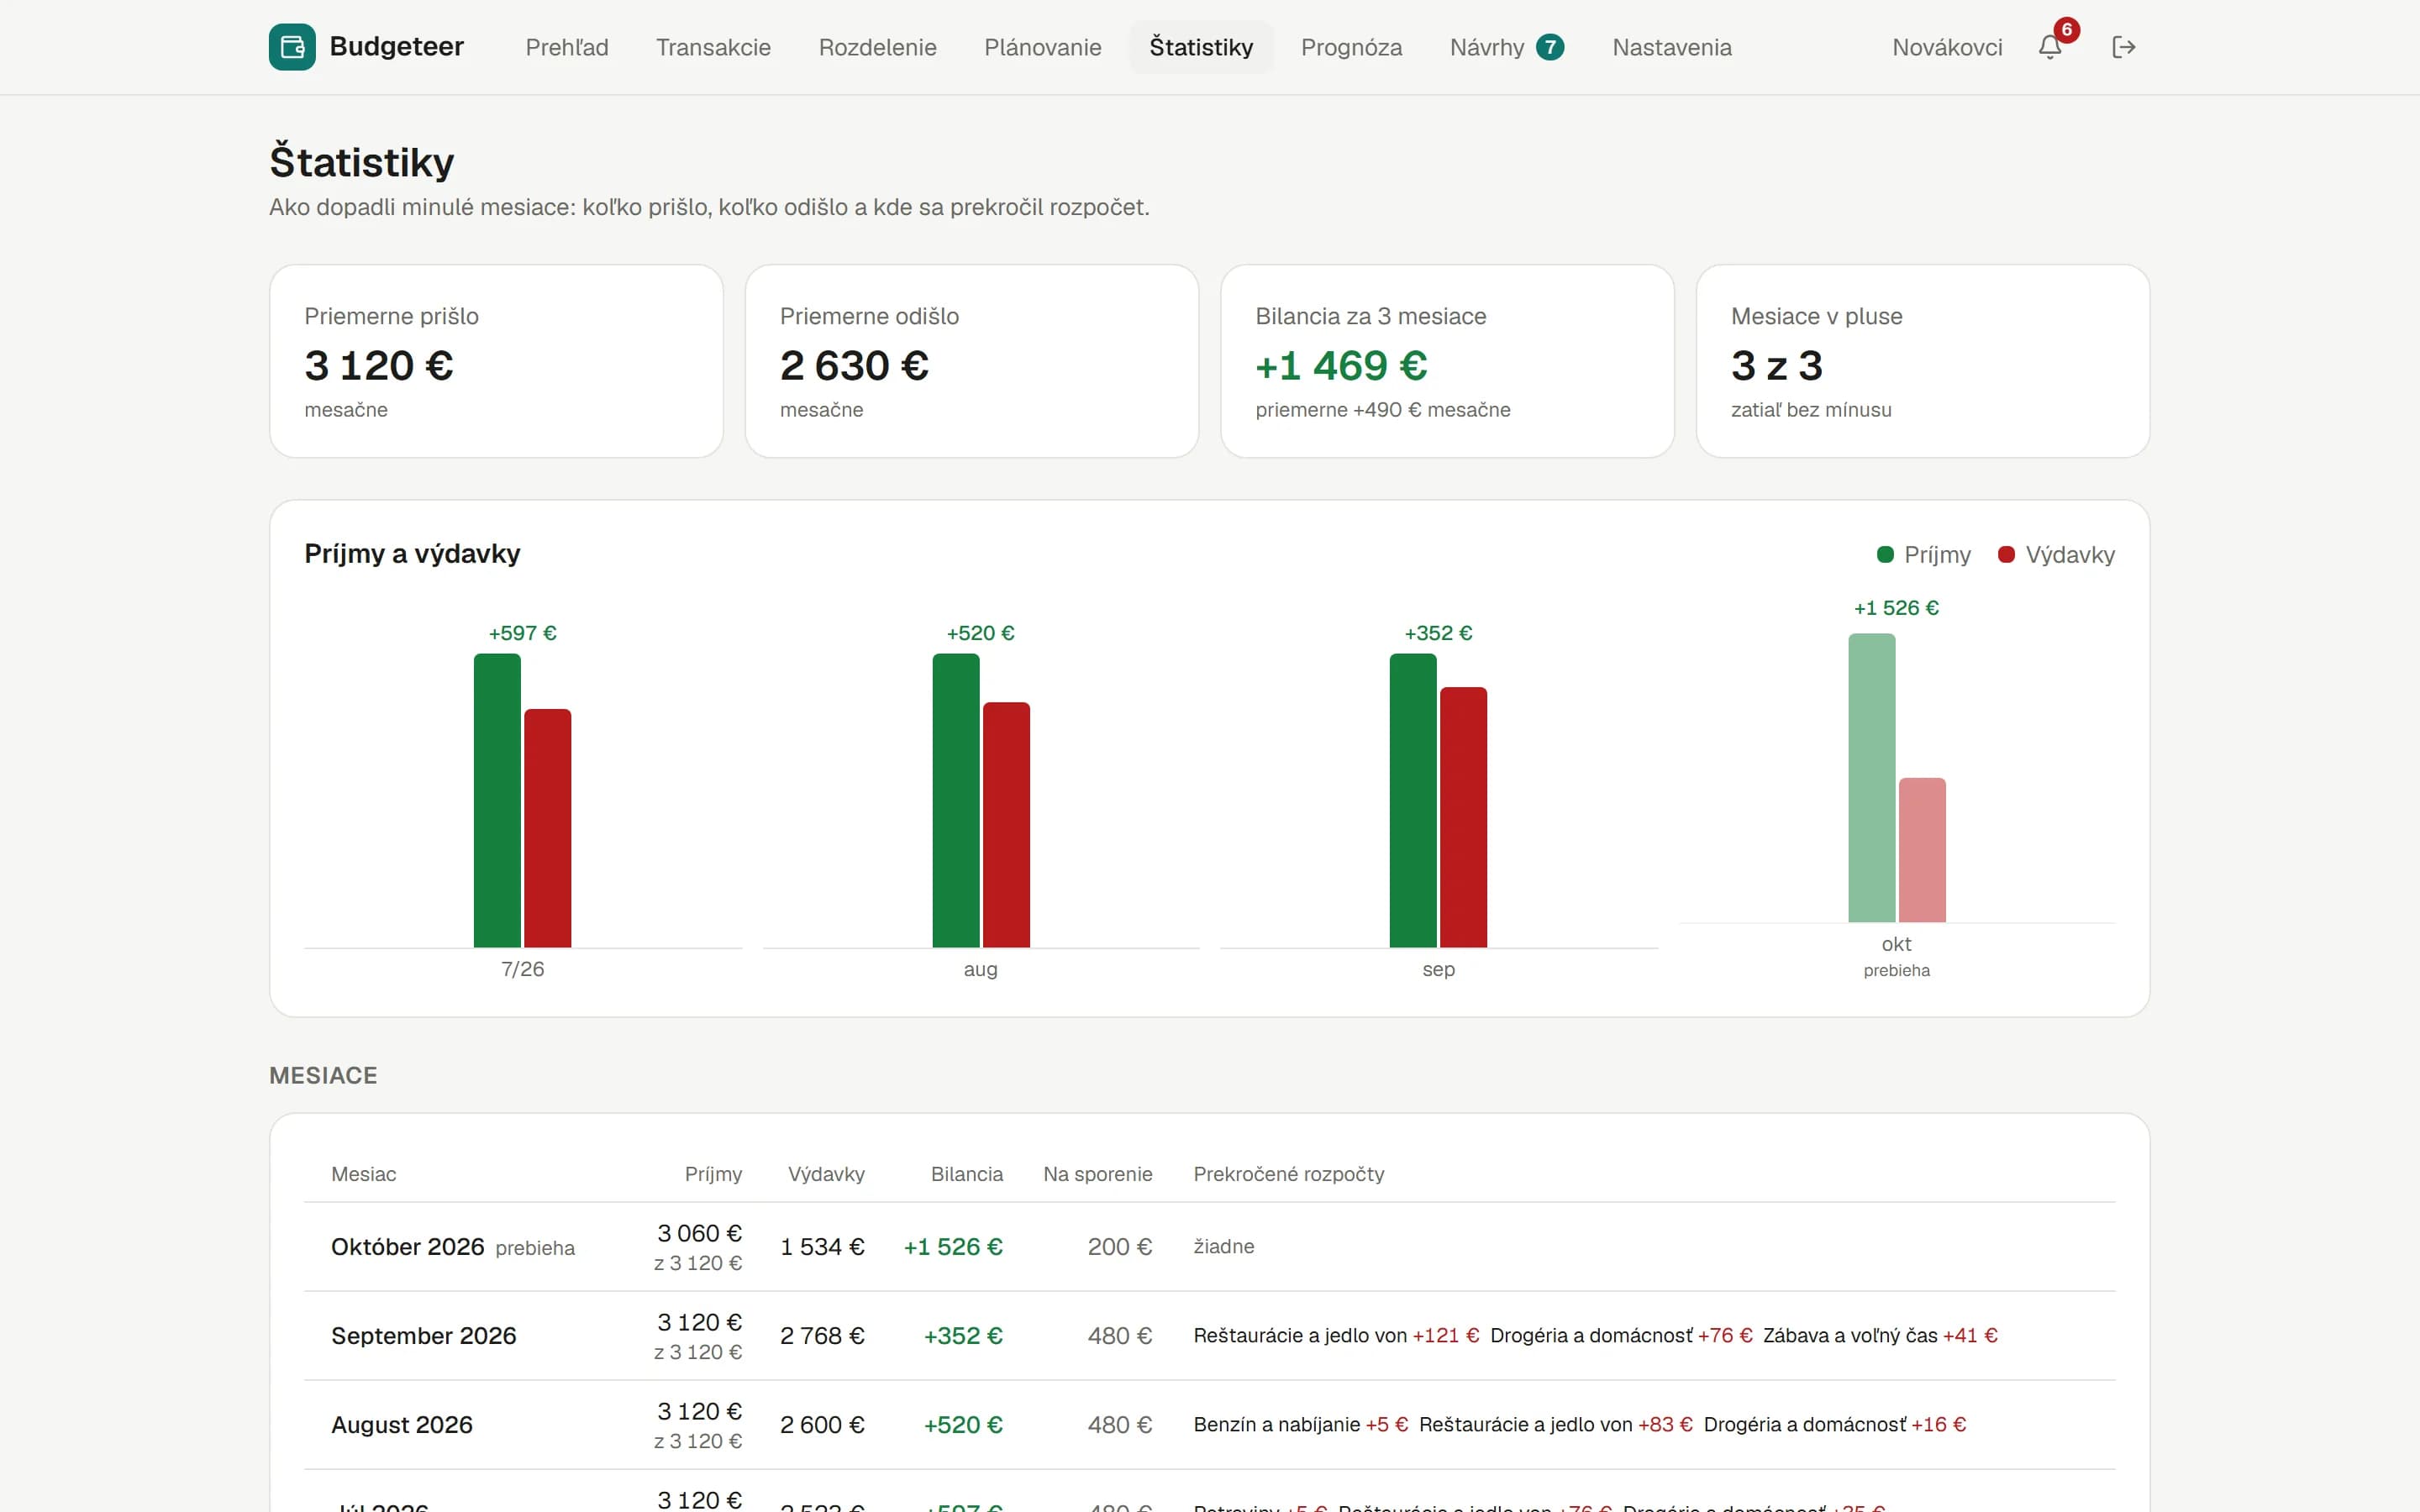Click the green Príjmy legend dot
The height and width of the screenshot is (1512, 2420).
tap(1885, 554)
